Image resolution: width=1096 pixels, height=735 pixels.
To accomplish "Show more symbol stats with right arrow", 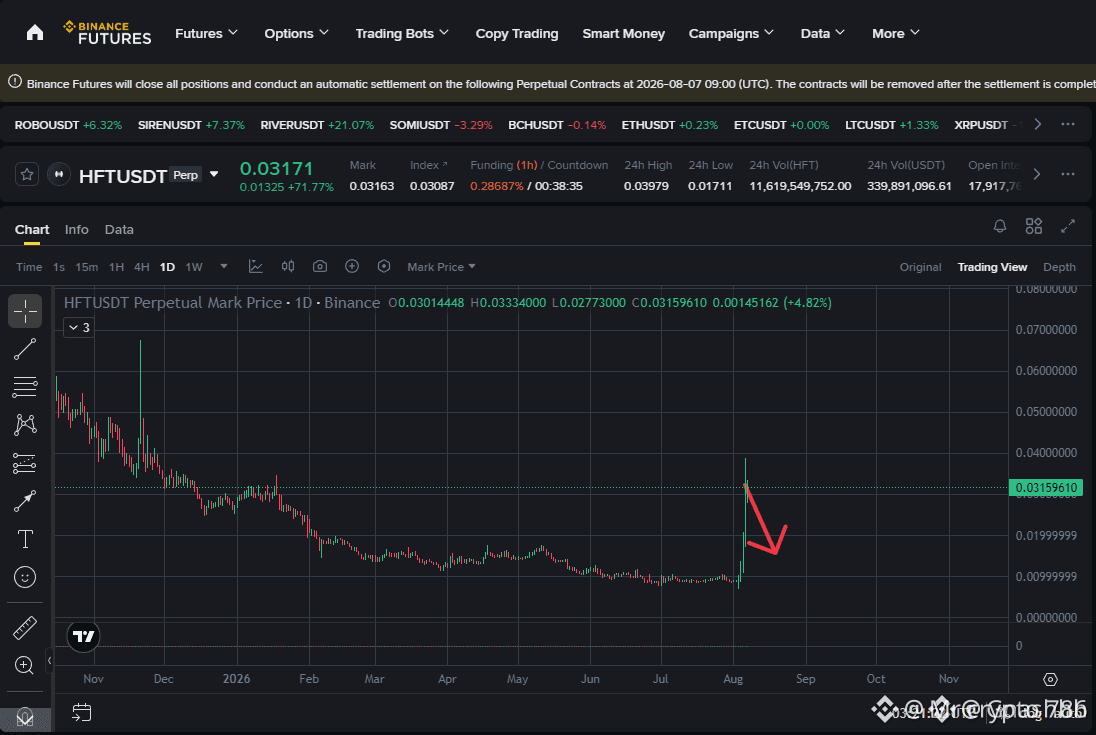I will tap(1037, 174).
